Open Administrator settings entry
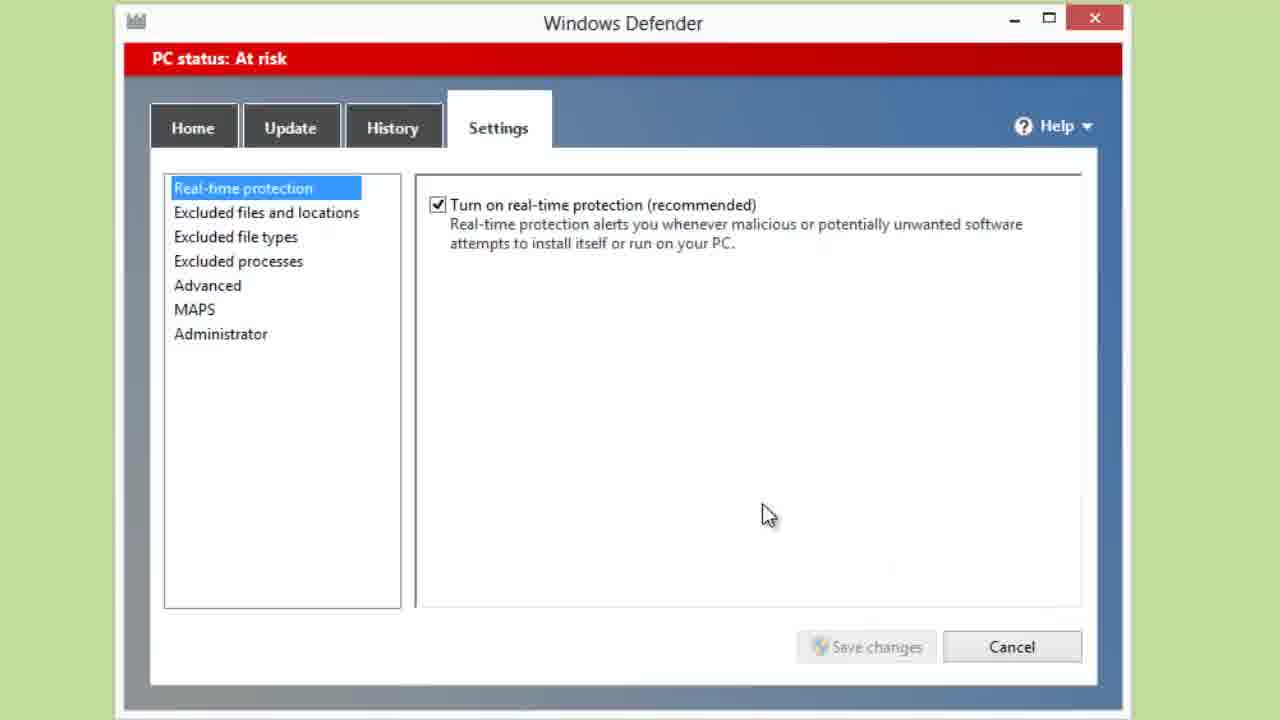The width and height of the screenshot is (1280, 720). (220, 334)
